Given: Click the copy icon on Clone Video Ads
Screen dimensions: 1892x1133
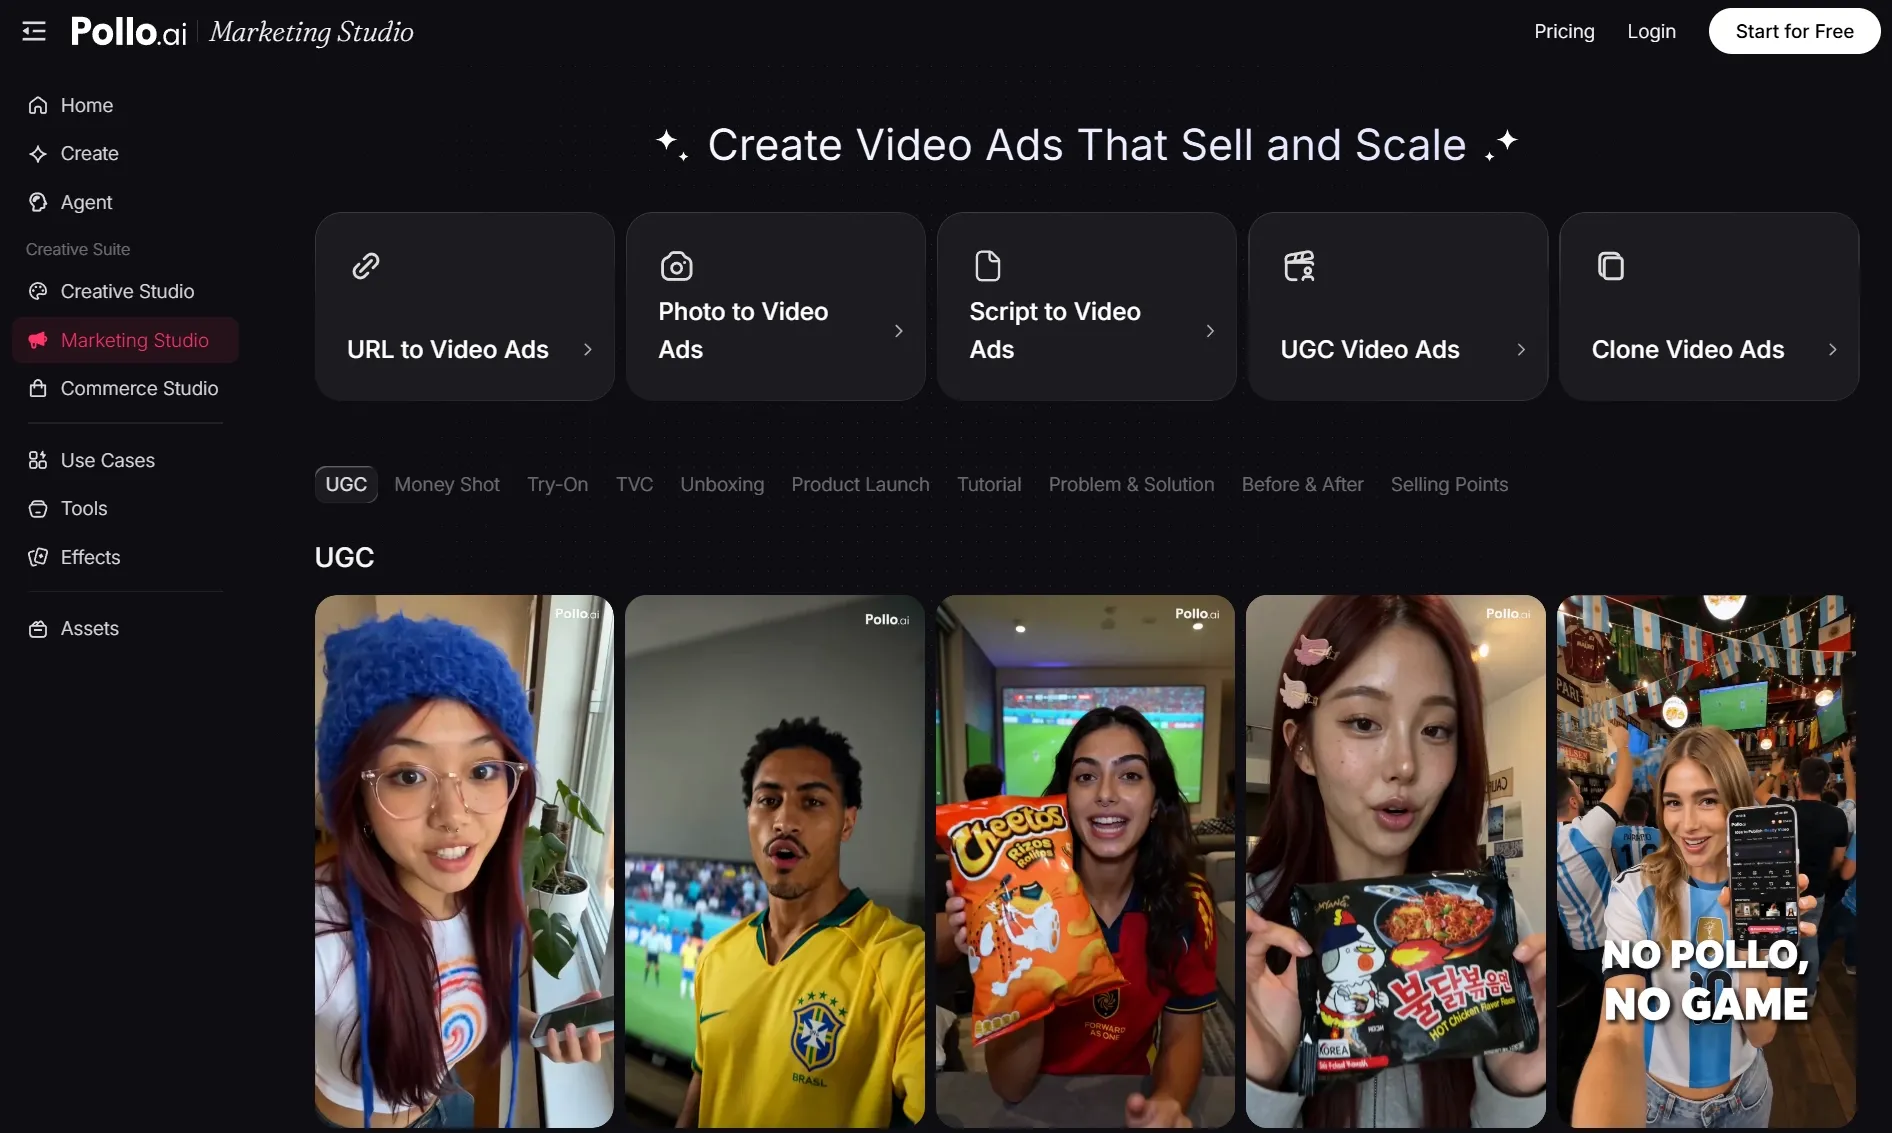Looking at the screenshot, I should point(1611,266).
